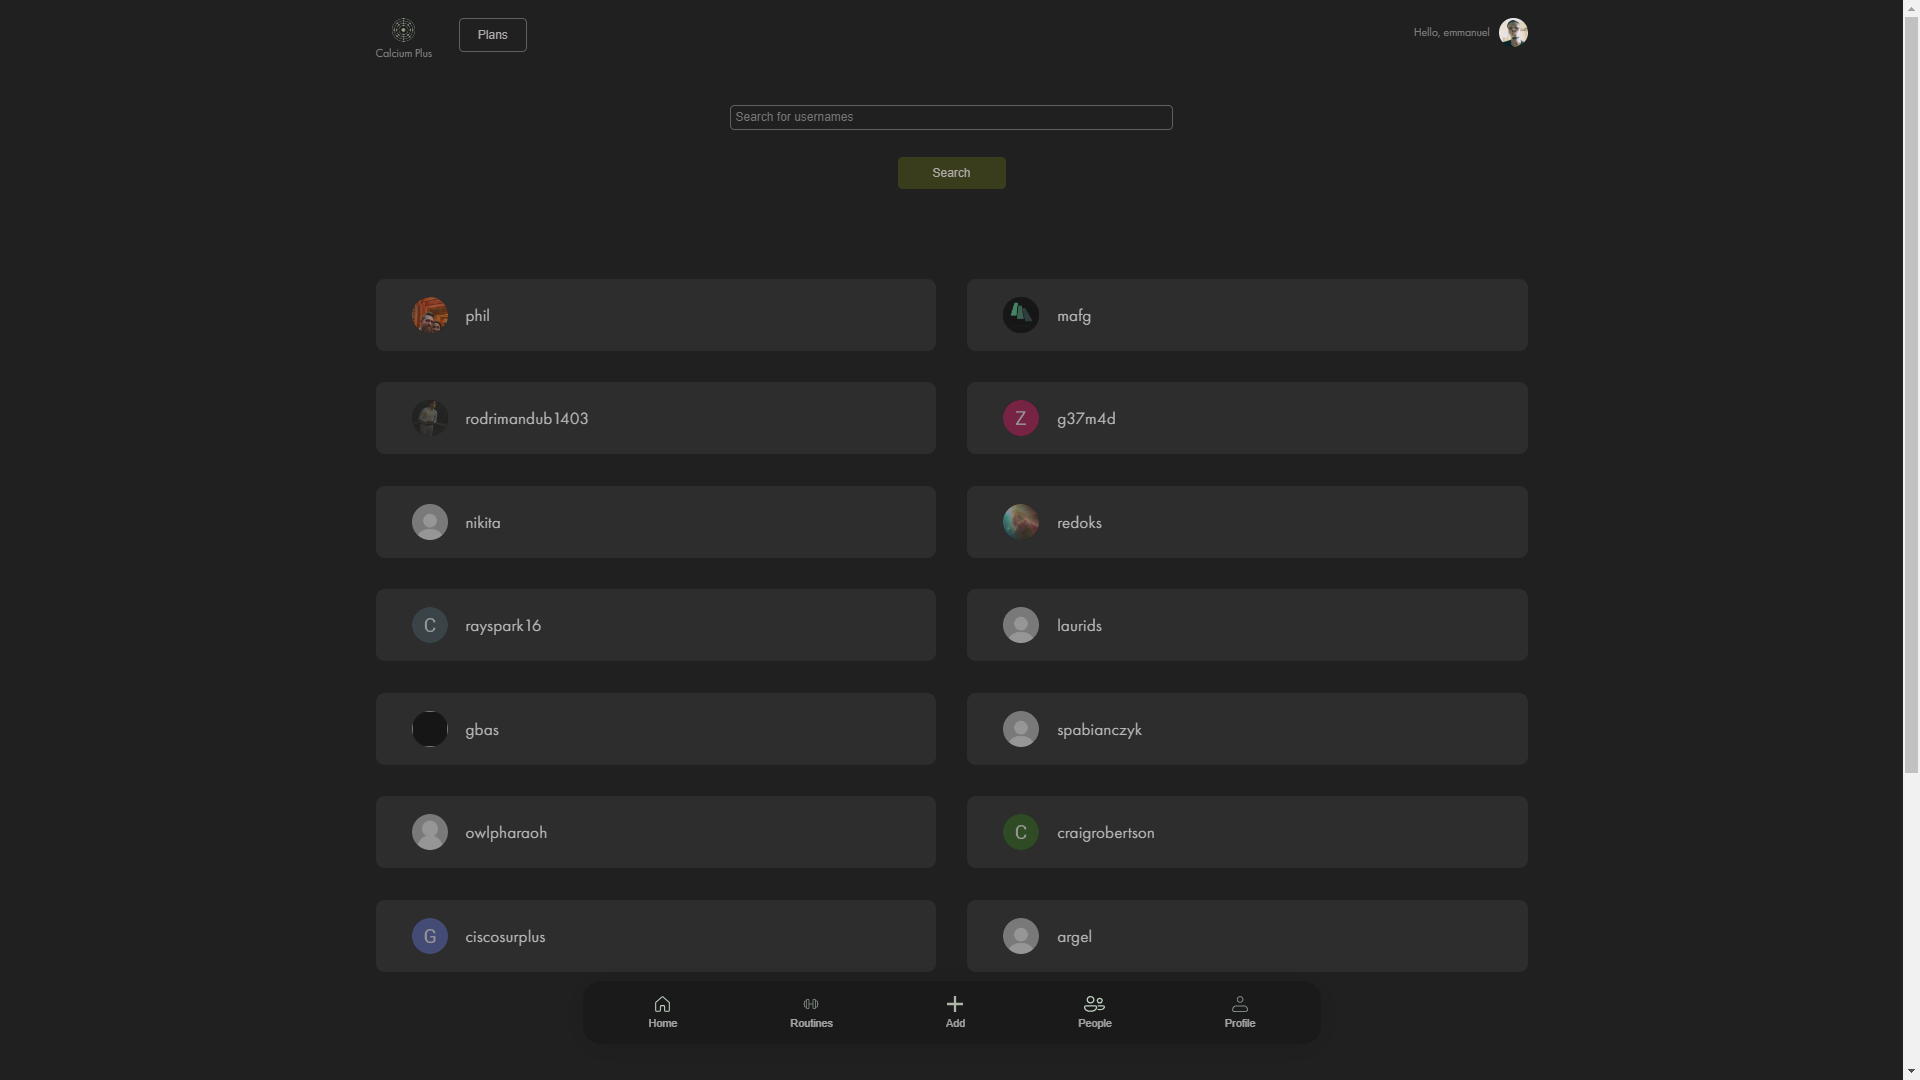
Task: Open the Plans page button
Action: 492,35
